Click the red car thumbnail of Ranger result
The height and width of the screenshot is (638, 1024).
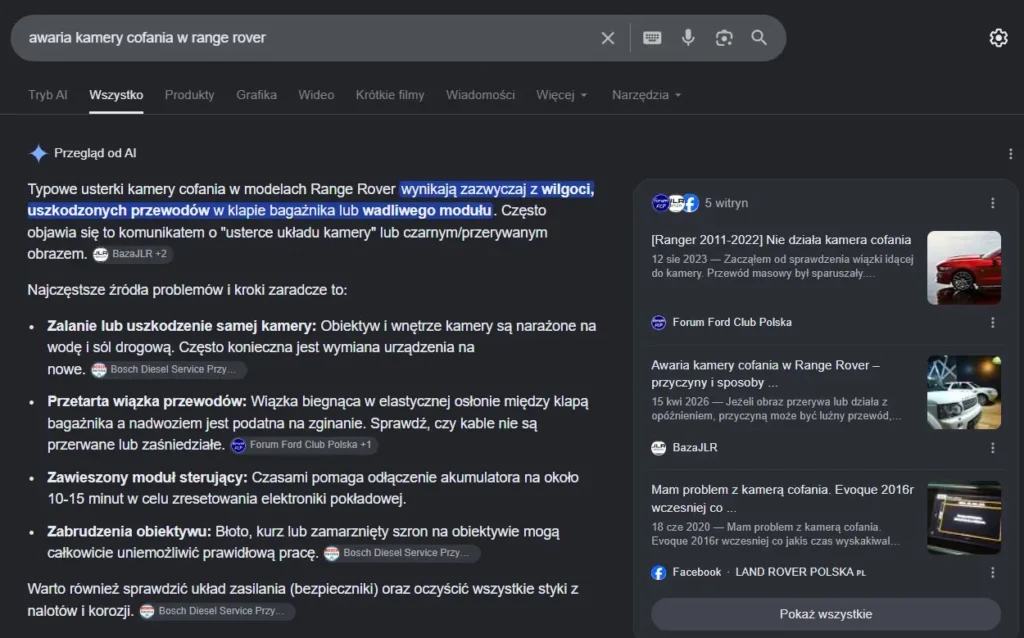[964, 268]
